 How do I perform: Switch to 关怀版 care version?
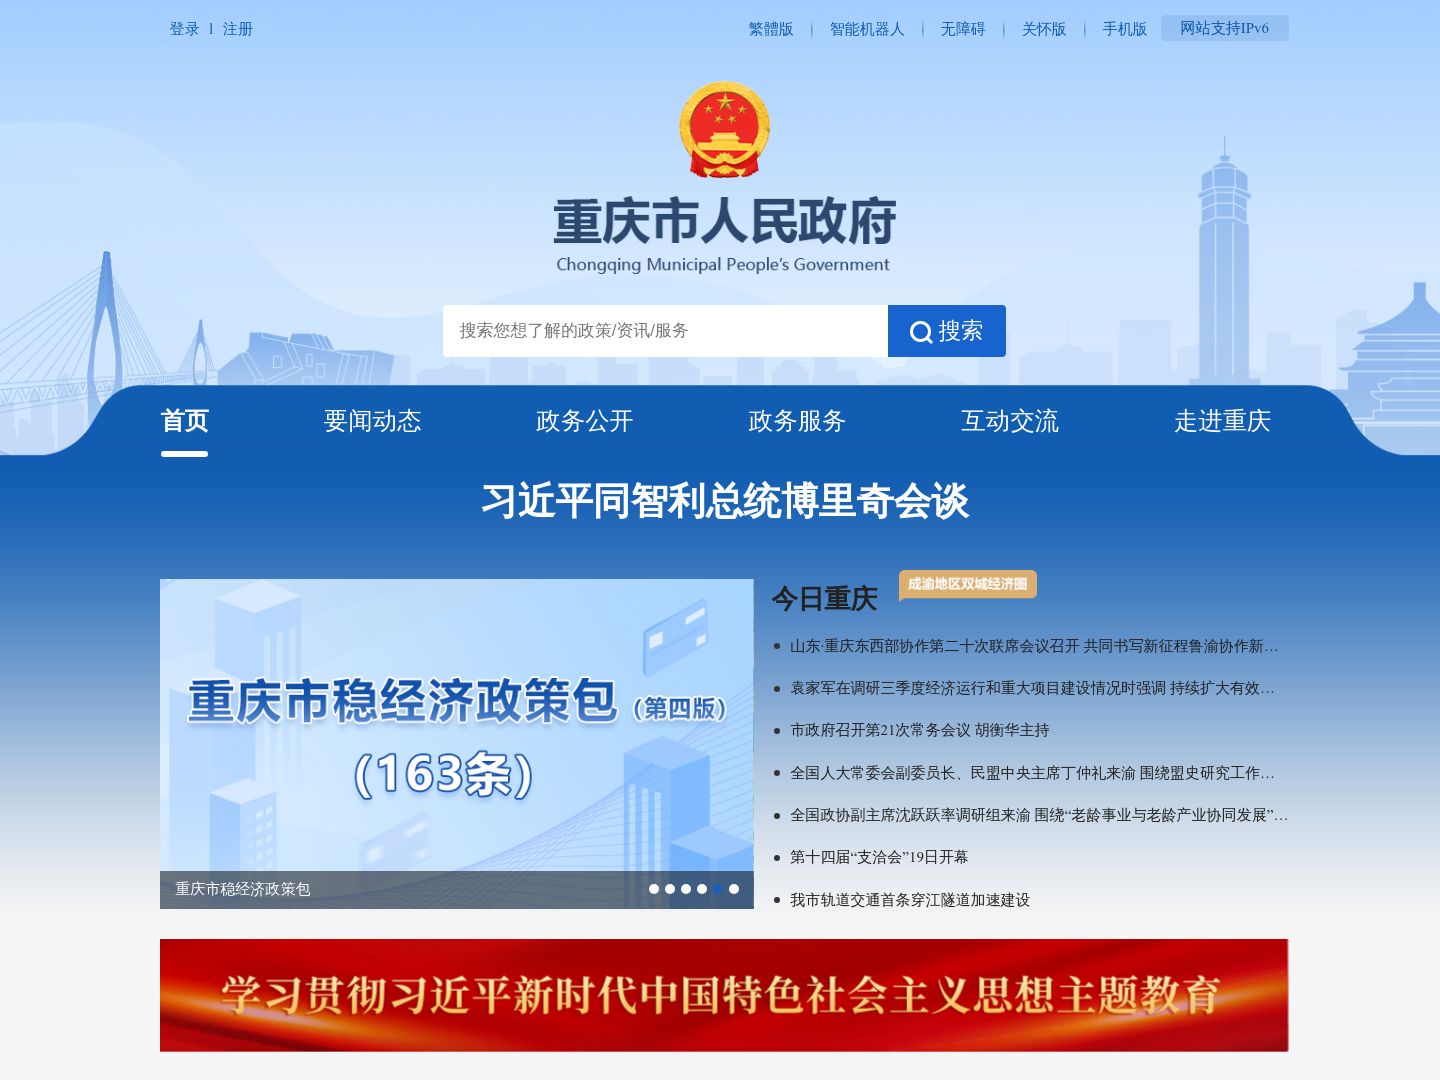pyautogui.click(x=1044, y=29)
